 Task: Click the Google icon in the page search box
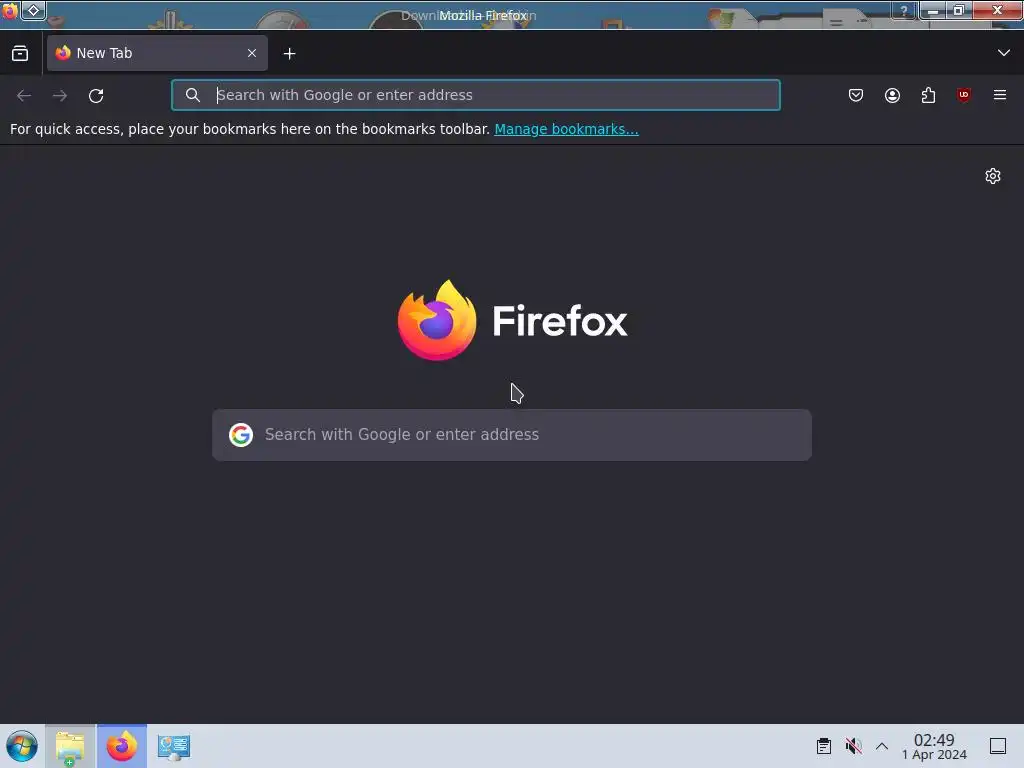tap(241, 435)
